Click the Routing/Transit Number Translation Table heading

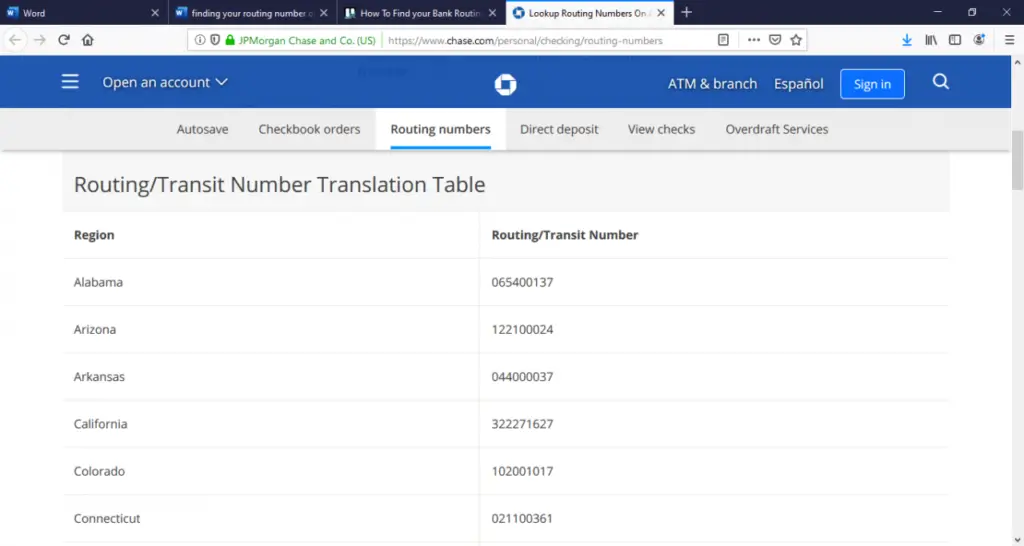[x=280, y=185]
